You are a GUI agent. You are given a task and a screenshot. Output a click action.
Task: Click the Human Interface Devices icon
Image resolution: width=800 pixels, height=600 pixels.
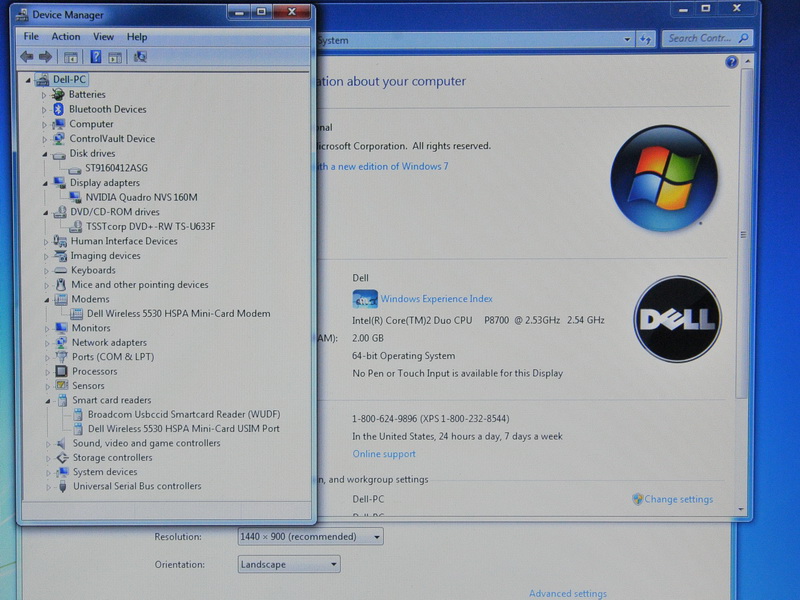click(x=60, y=241)
